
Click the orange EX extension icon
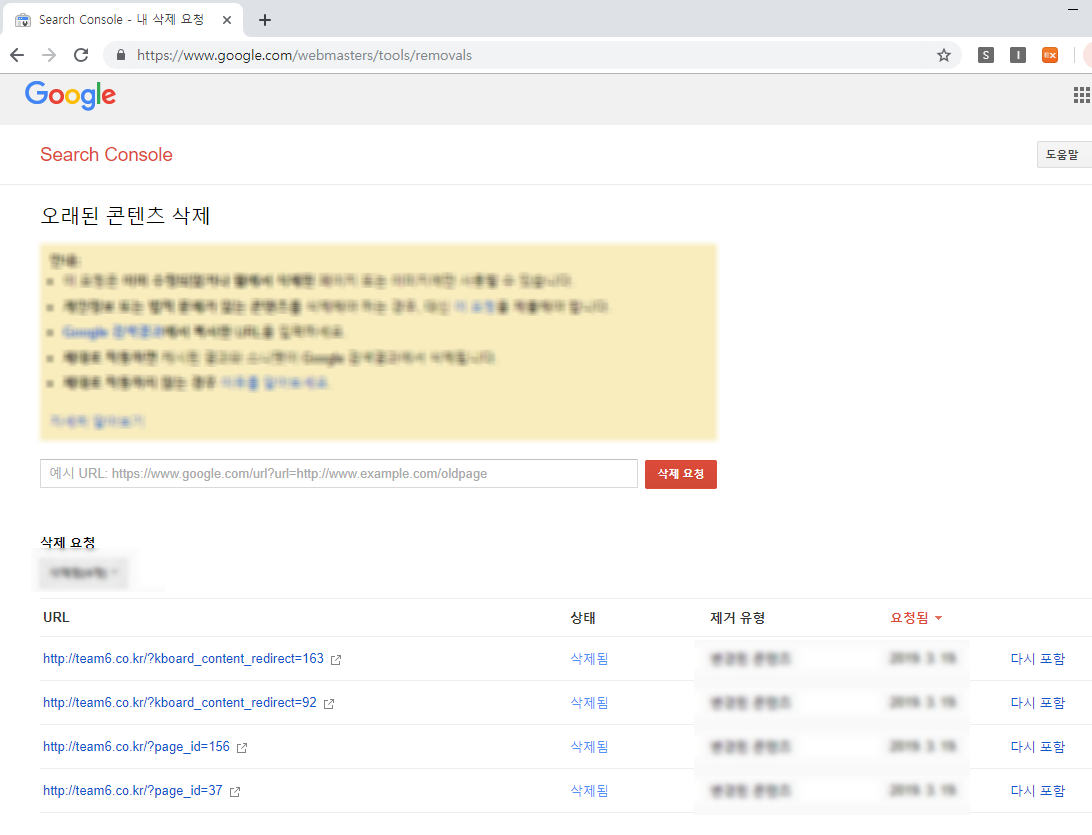pyautogui.click(x=1049, y=55)
